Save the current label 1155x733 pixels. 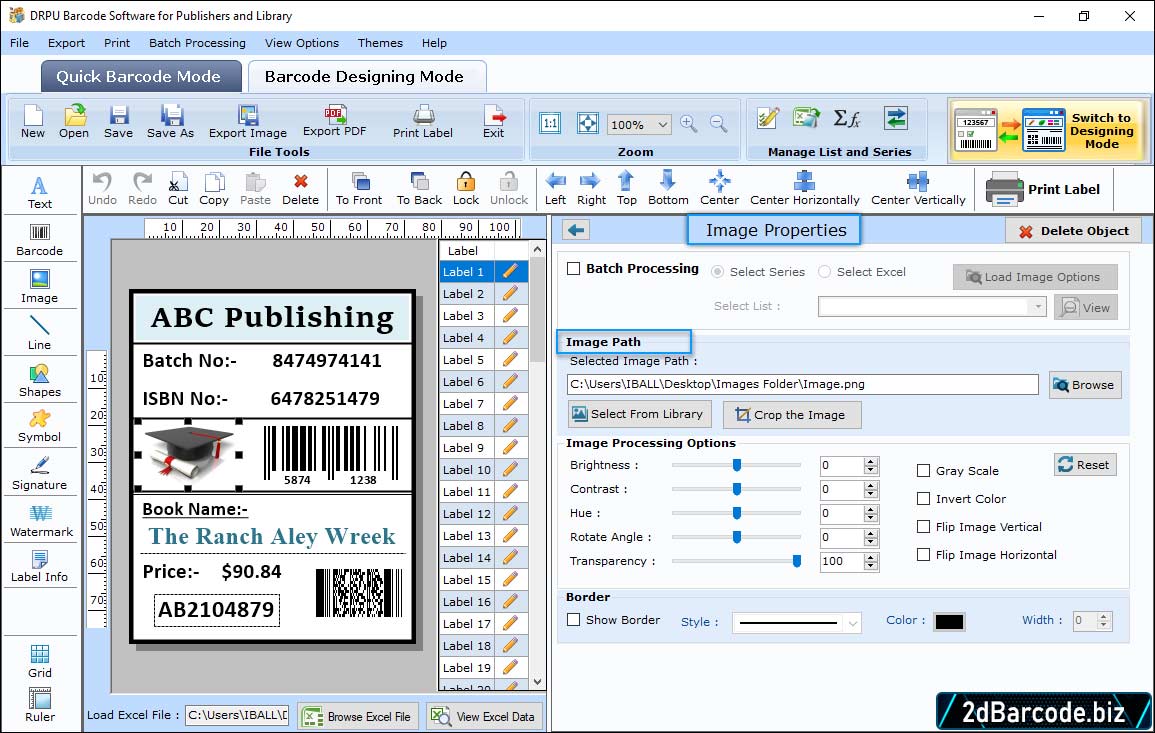coord(119,122)
